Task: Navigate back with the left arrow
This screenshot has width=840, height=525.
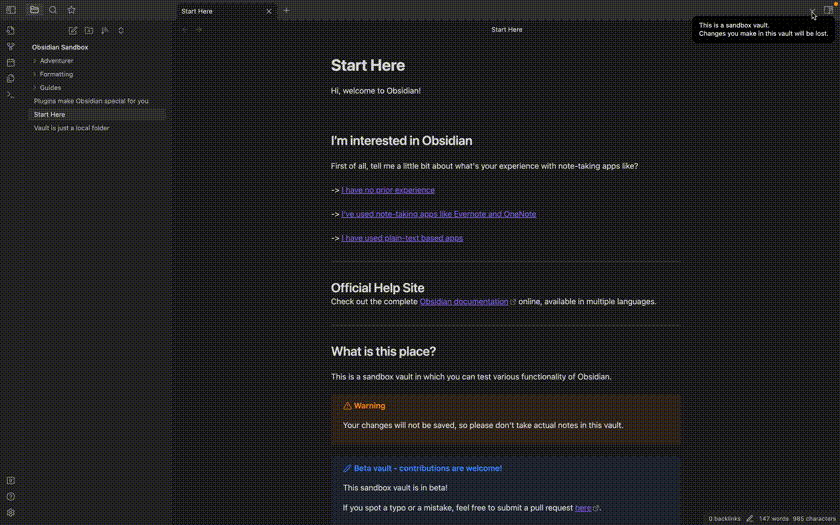Action: [x=185, y=29]
